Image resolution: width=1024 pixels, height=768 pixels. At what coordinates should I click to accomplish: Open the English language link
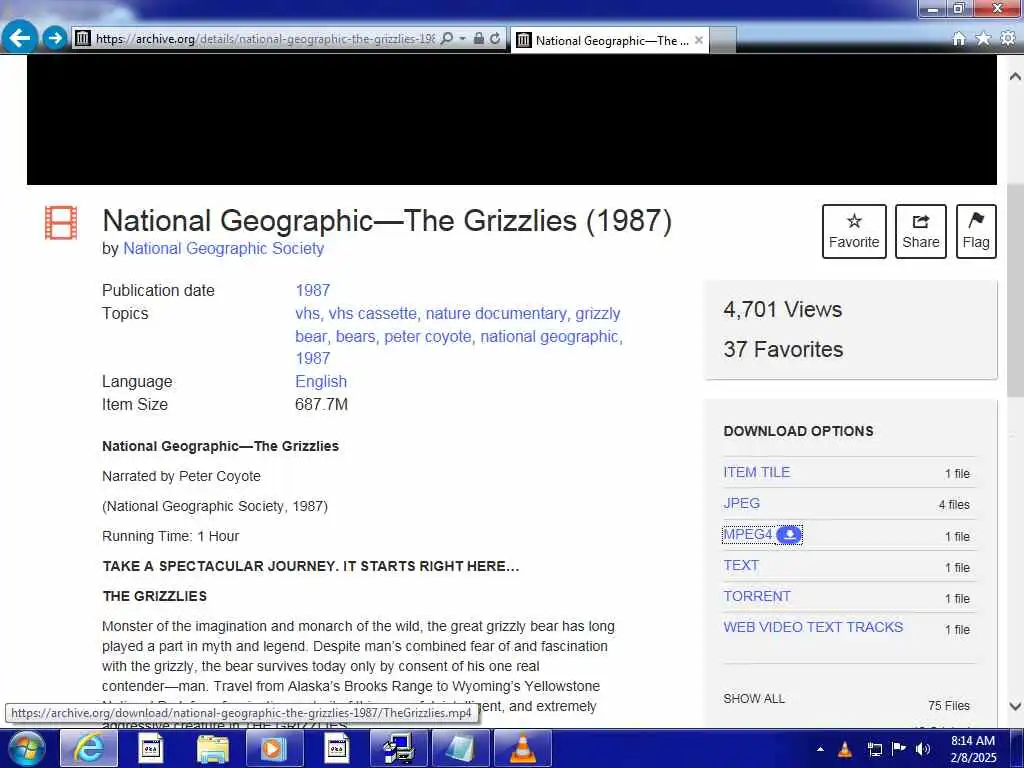(321, 382)
